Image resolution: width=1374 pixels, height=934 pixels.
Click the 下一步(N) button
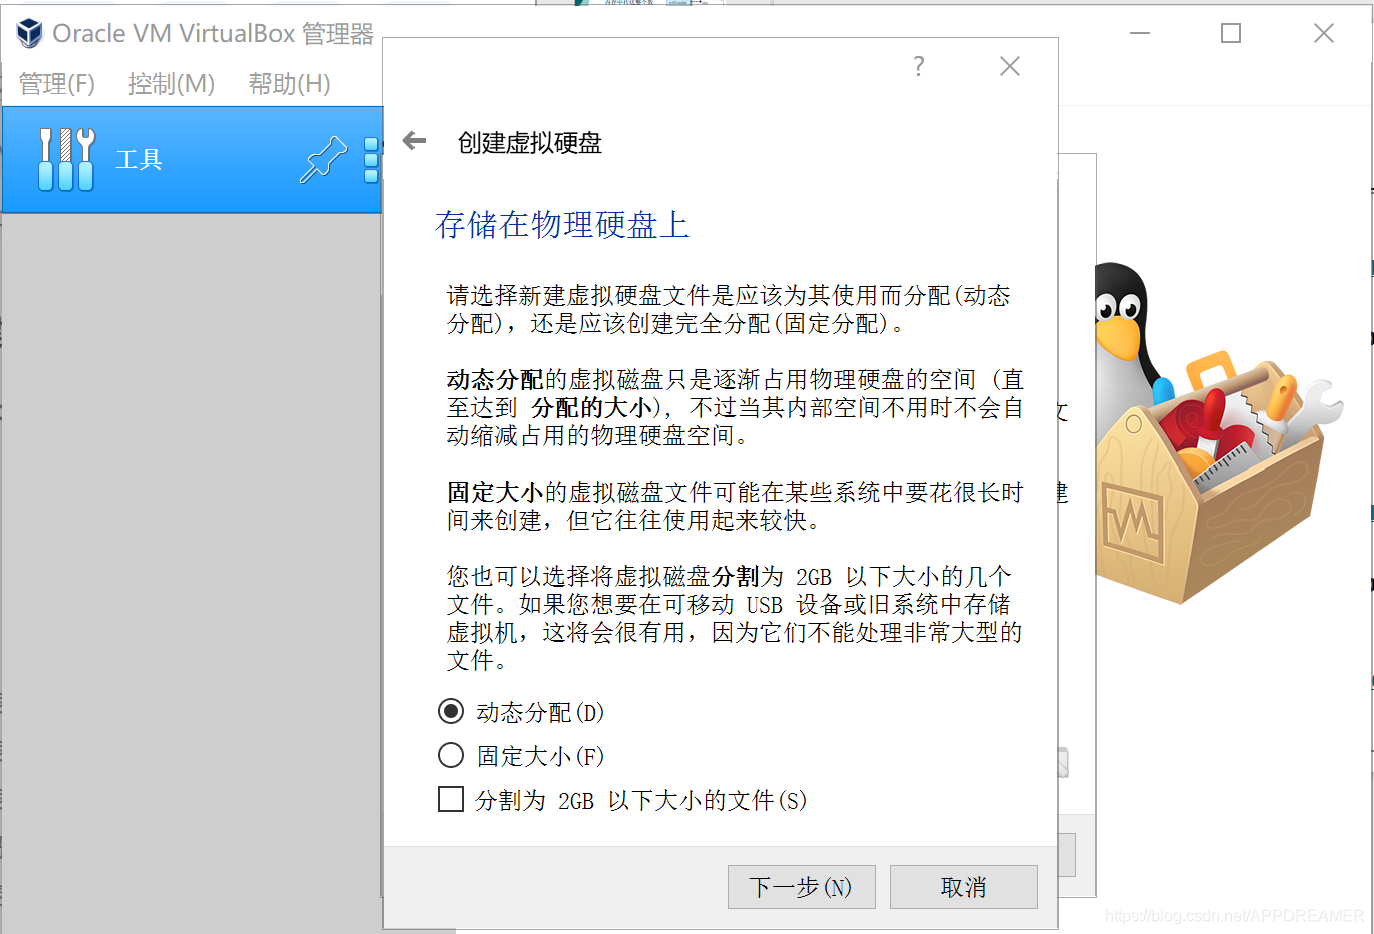[801, 887]
